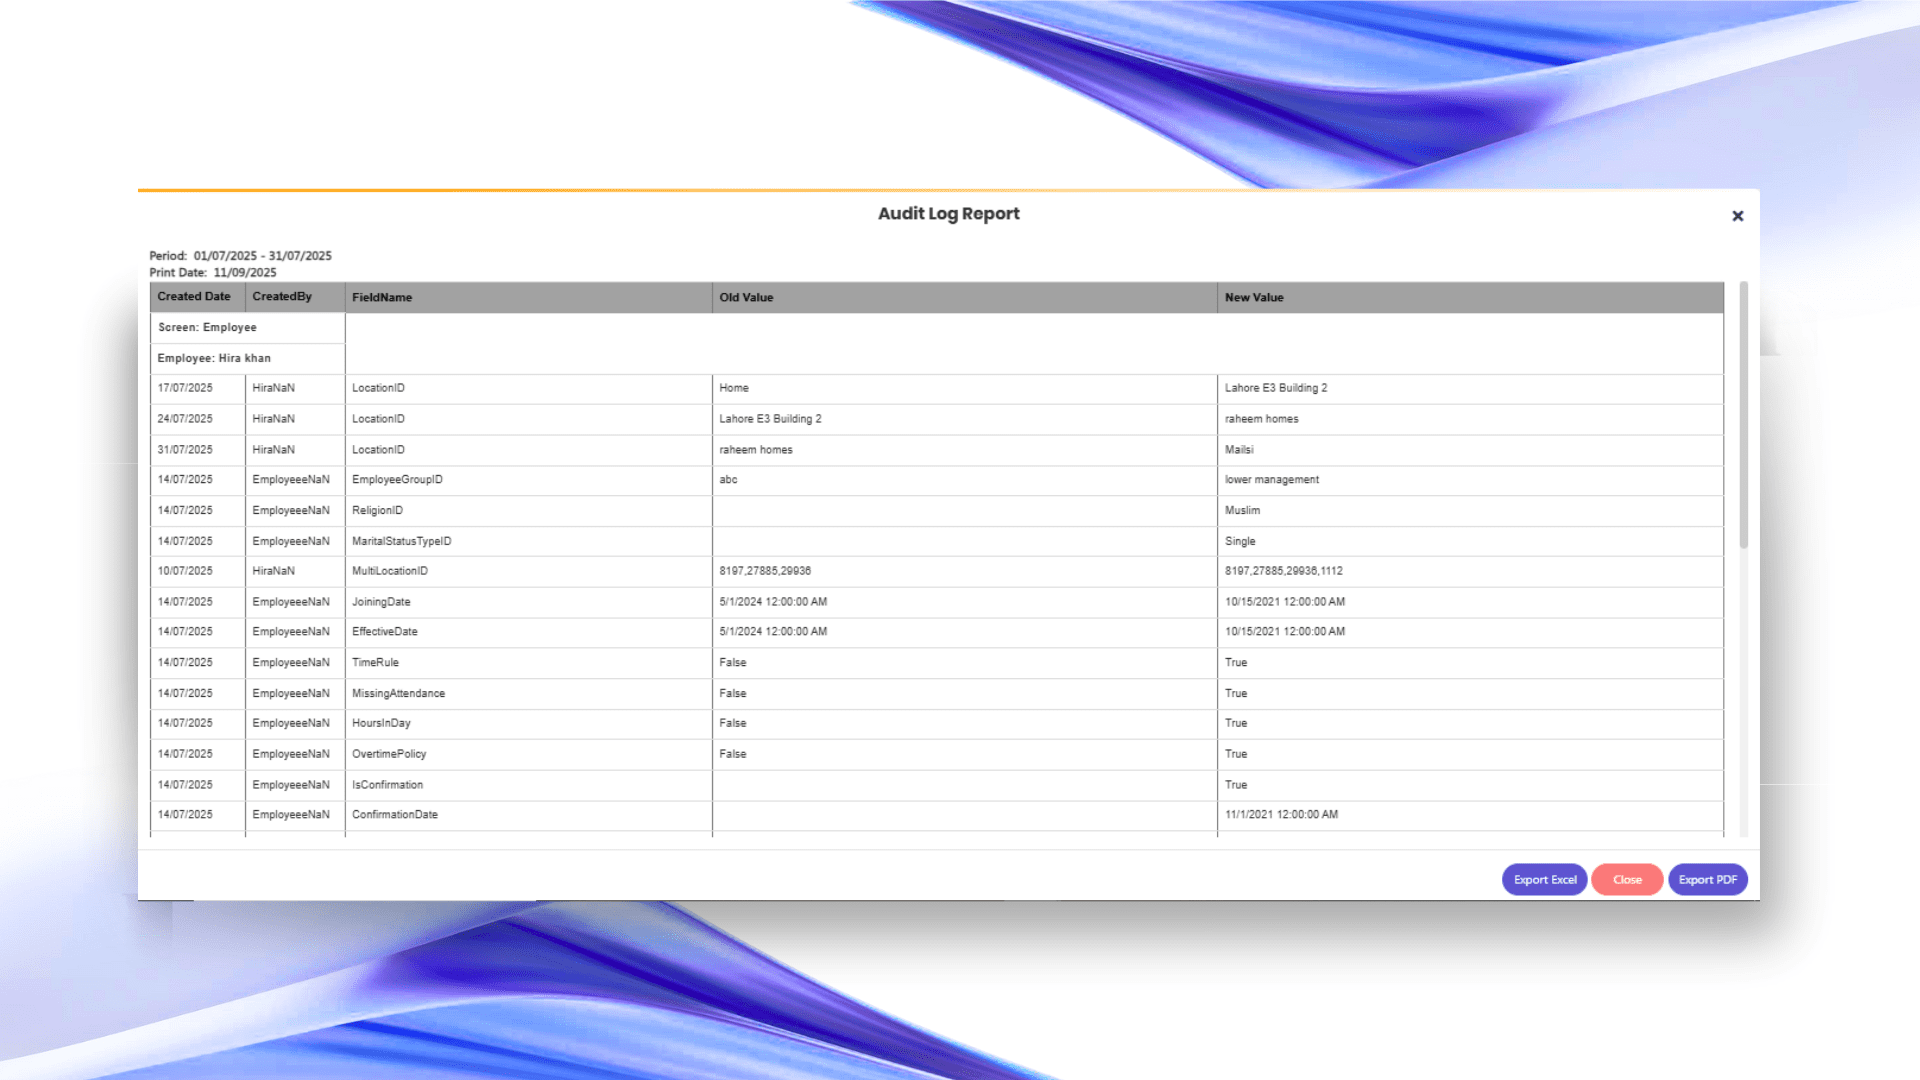Click the CreatedBy column header

tap(282, 297)
